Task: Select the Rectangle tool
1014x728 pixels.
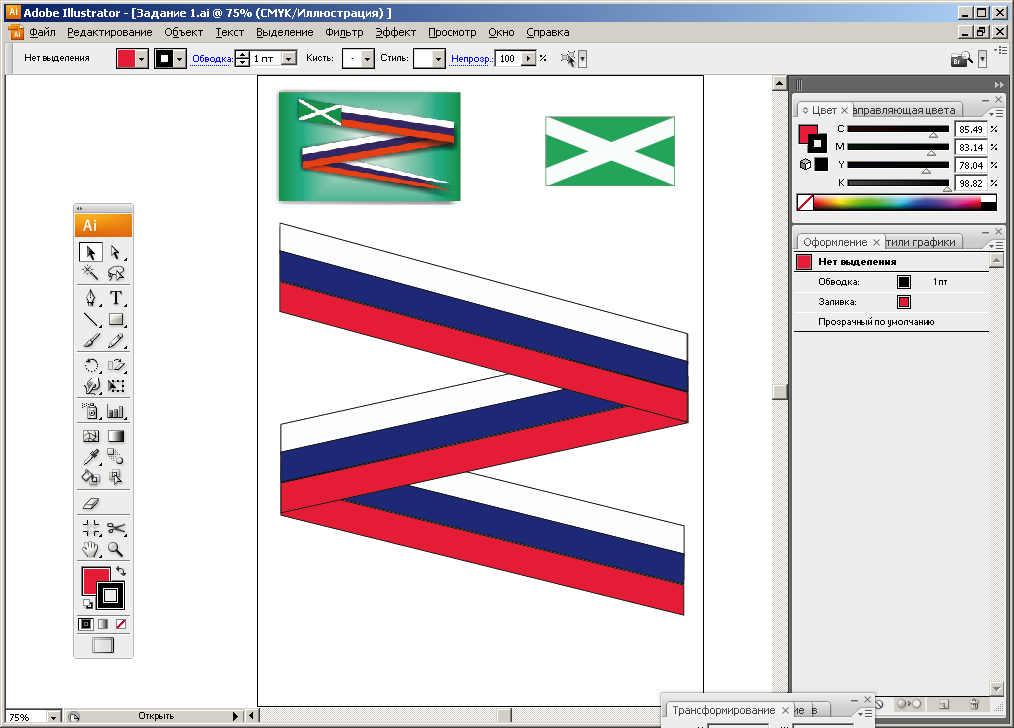Action: coord(116,319)
